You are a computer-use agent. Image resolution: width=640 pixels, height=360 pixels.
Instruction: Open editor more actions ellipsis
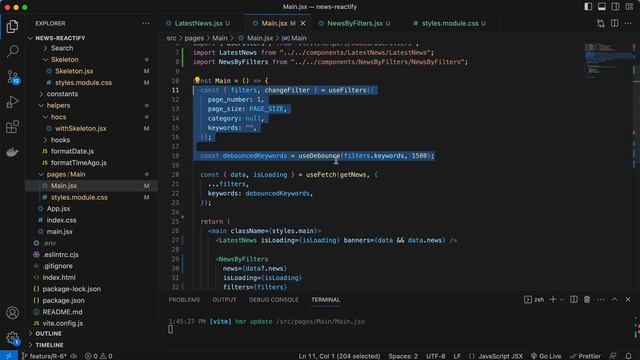tap(628, 23)
